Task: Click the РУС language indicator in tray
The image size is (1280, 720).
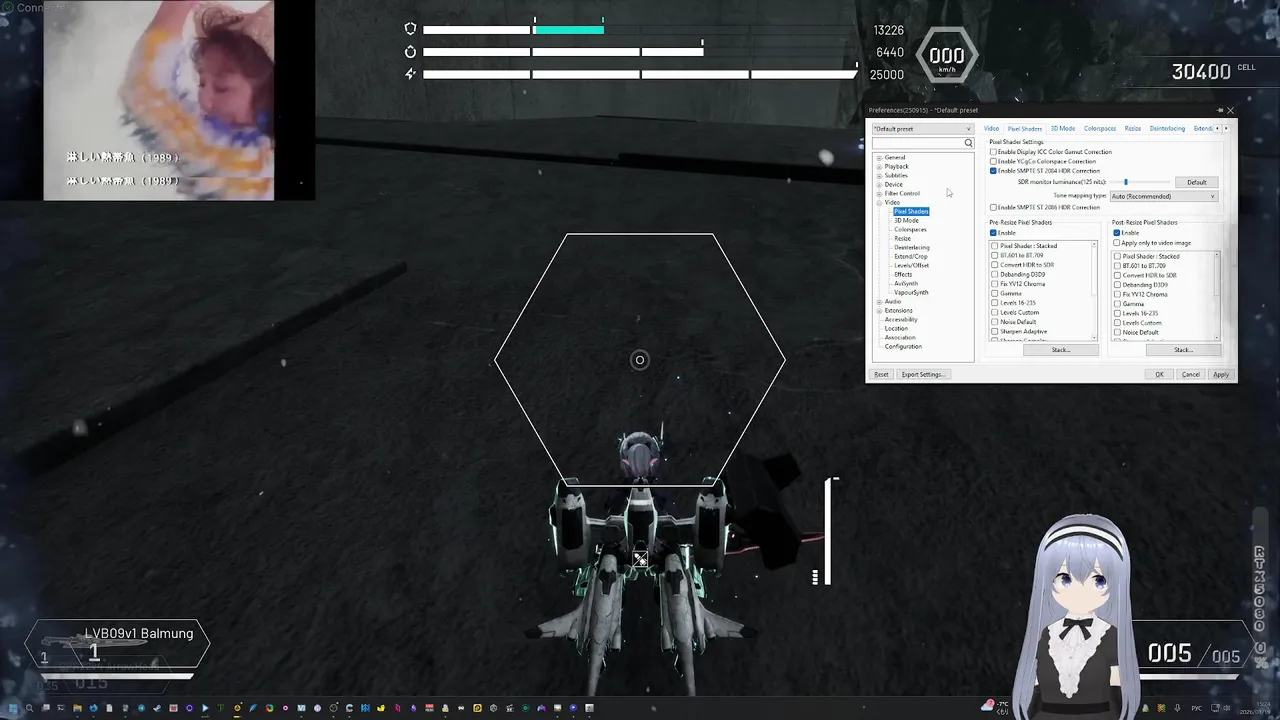Action: click(1196, 708)
